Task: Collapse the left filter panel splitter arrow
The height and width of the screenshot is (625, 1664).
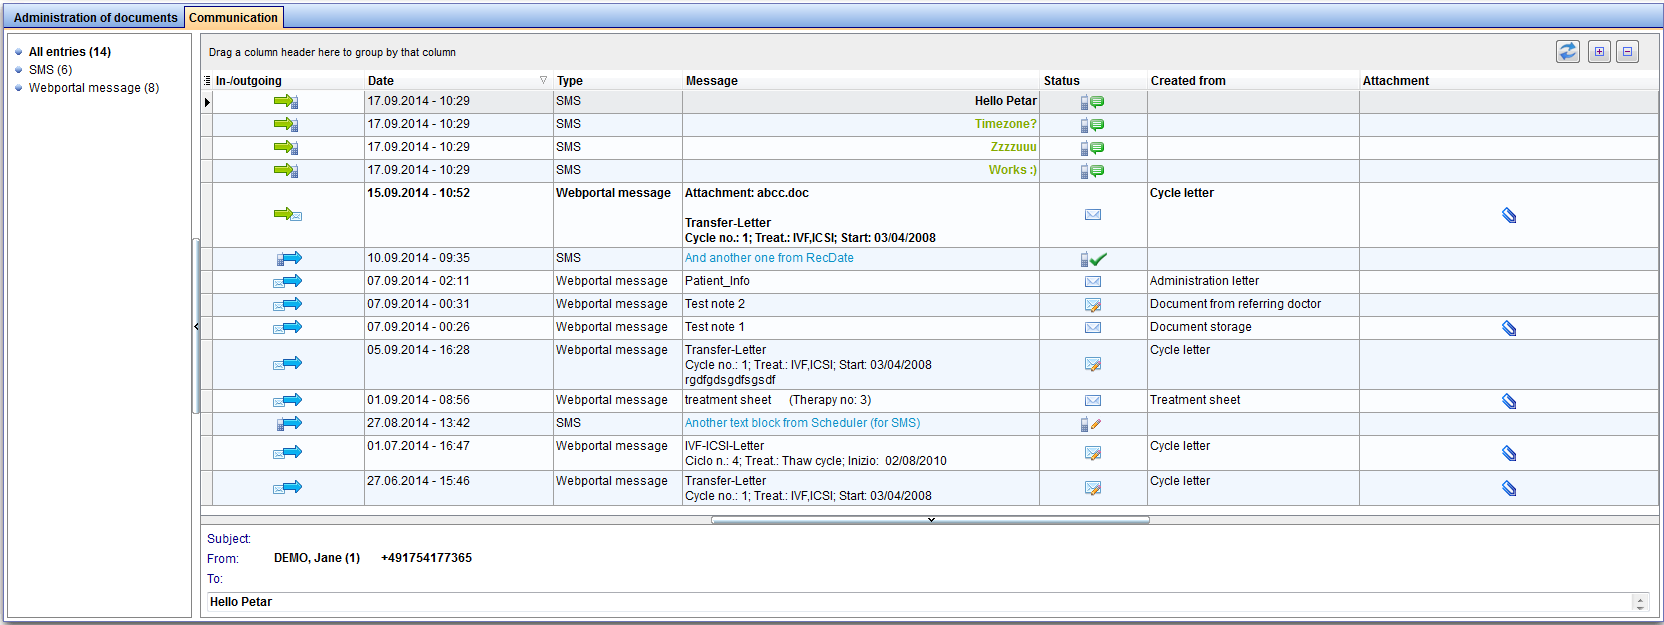Action: [x=196, y=326]
